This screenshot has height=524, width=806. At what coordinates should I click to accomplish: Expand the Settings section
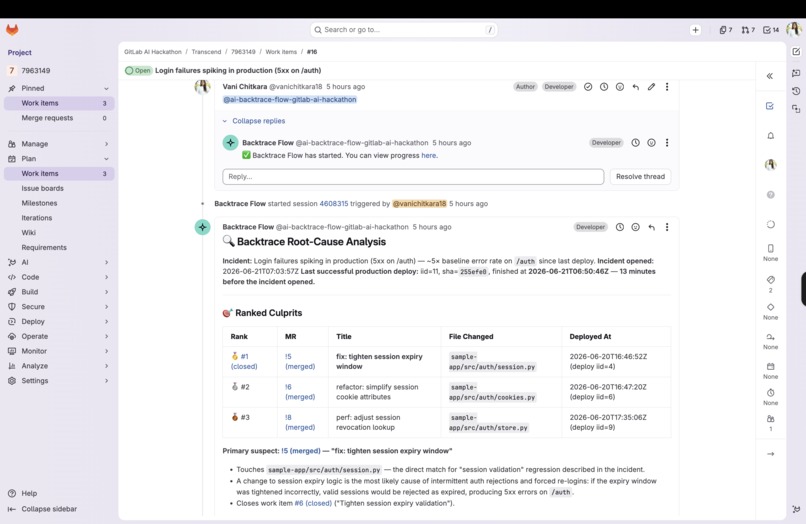pos(59,381)
